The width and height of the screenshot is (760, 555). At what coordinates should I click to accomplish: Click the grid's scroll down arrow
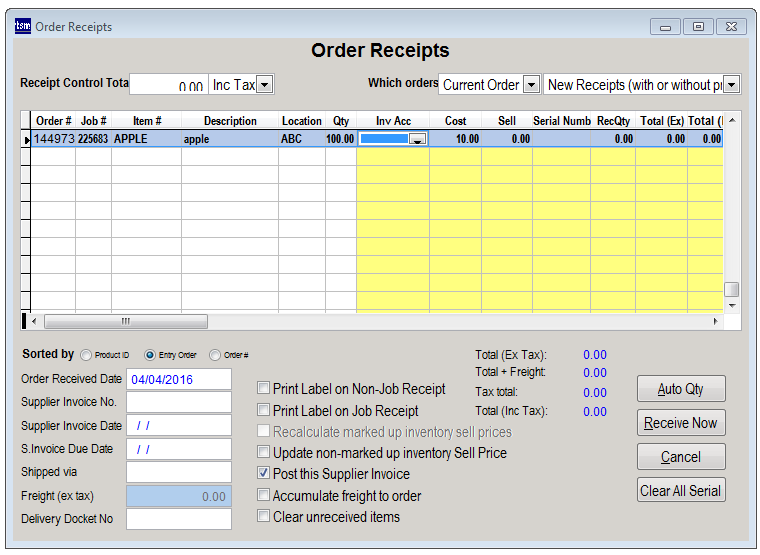pos(731,304)
